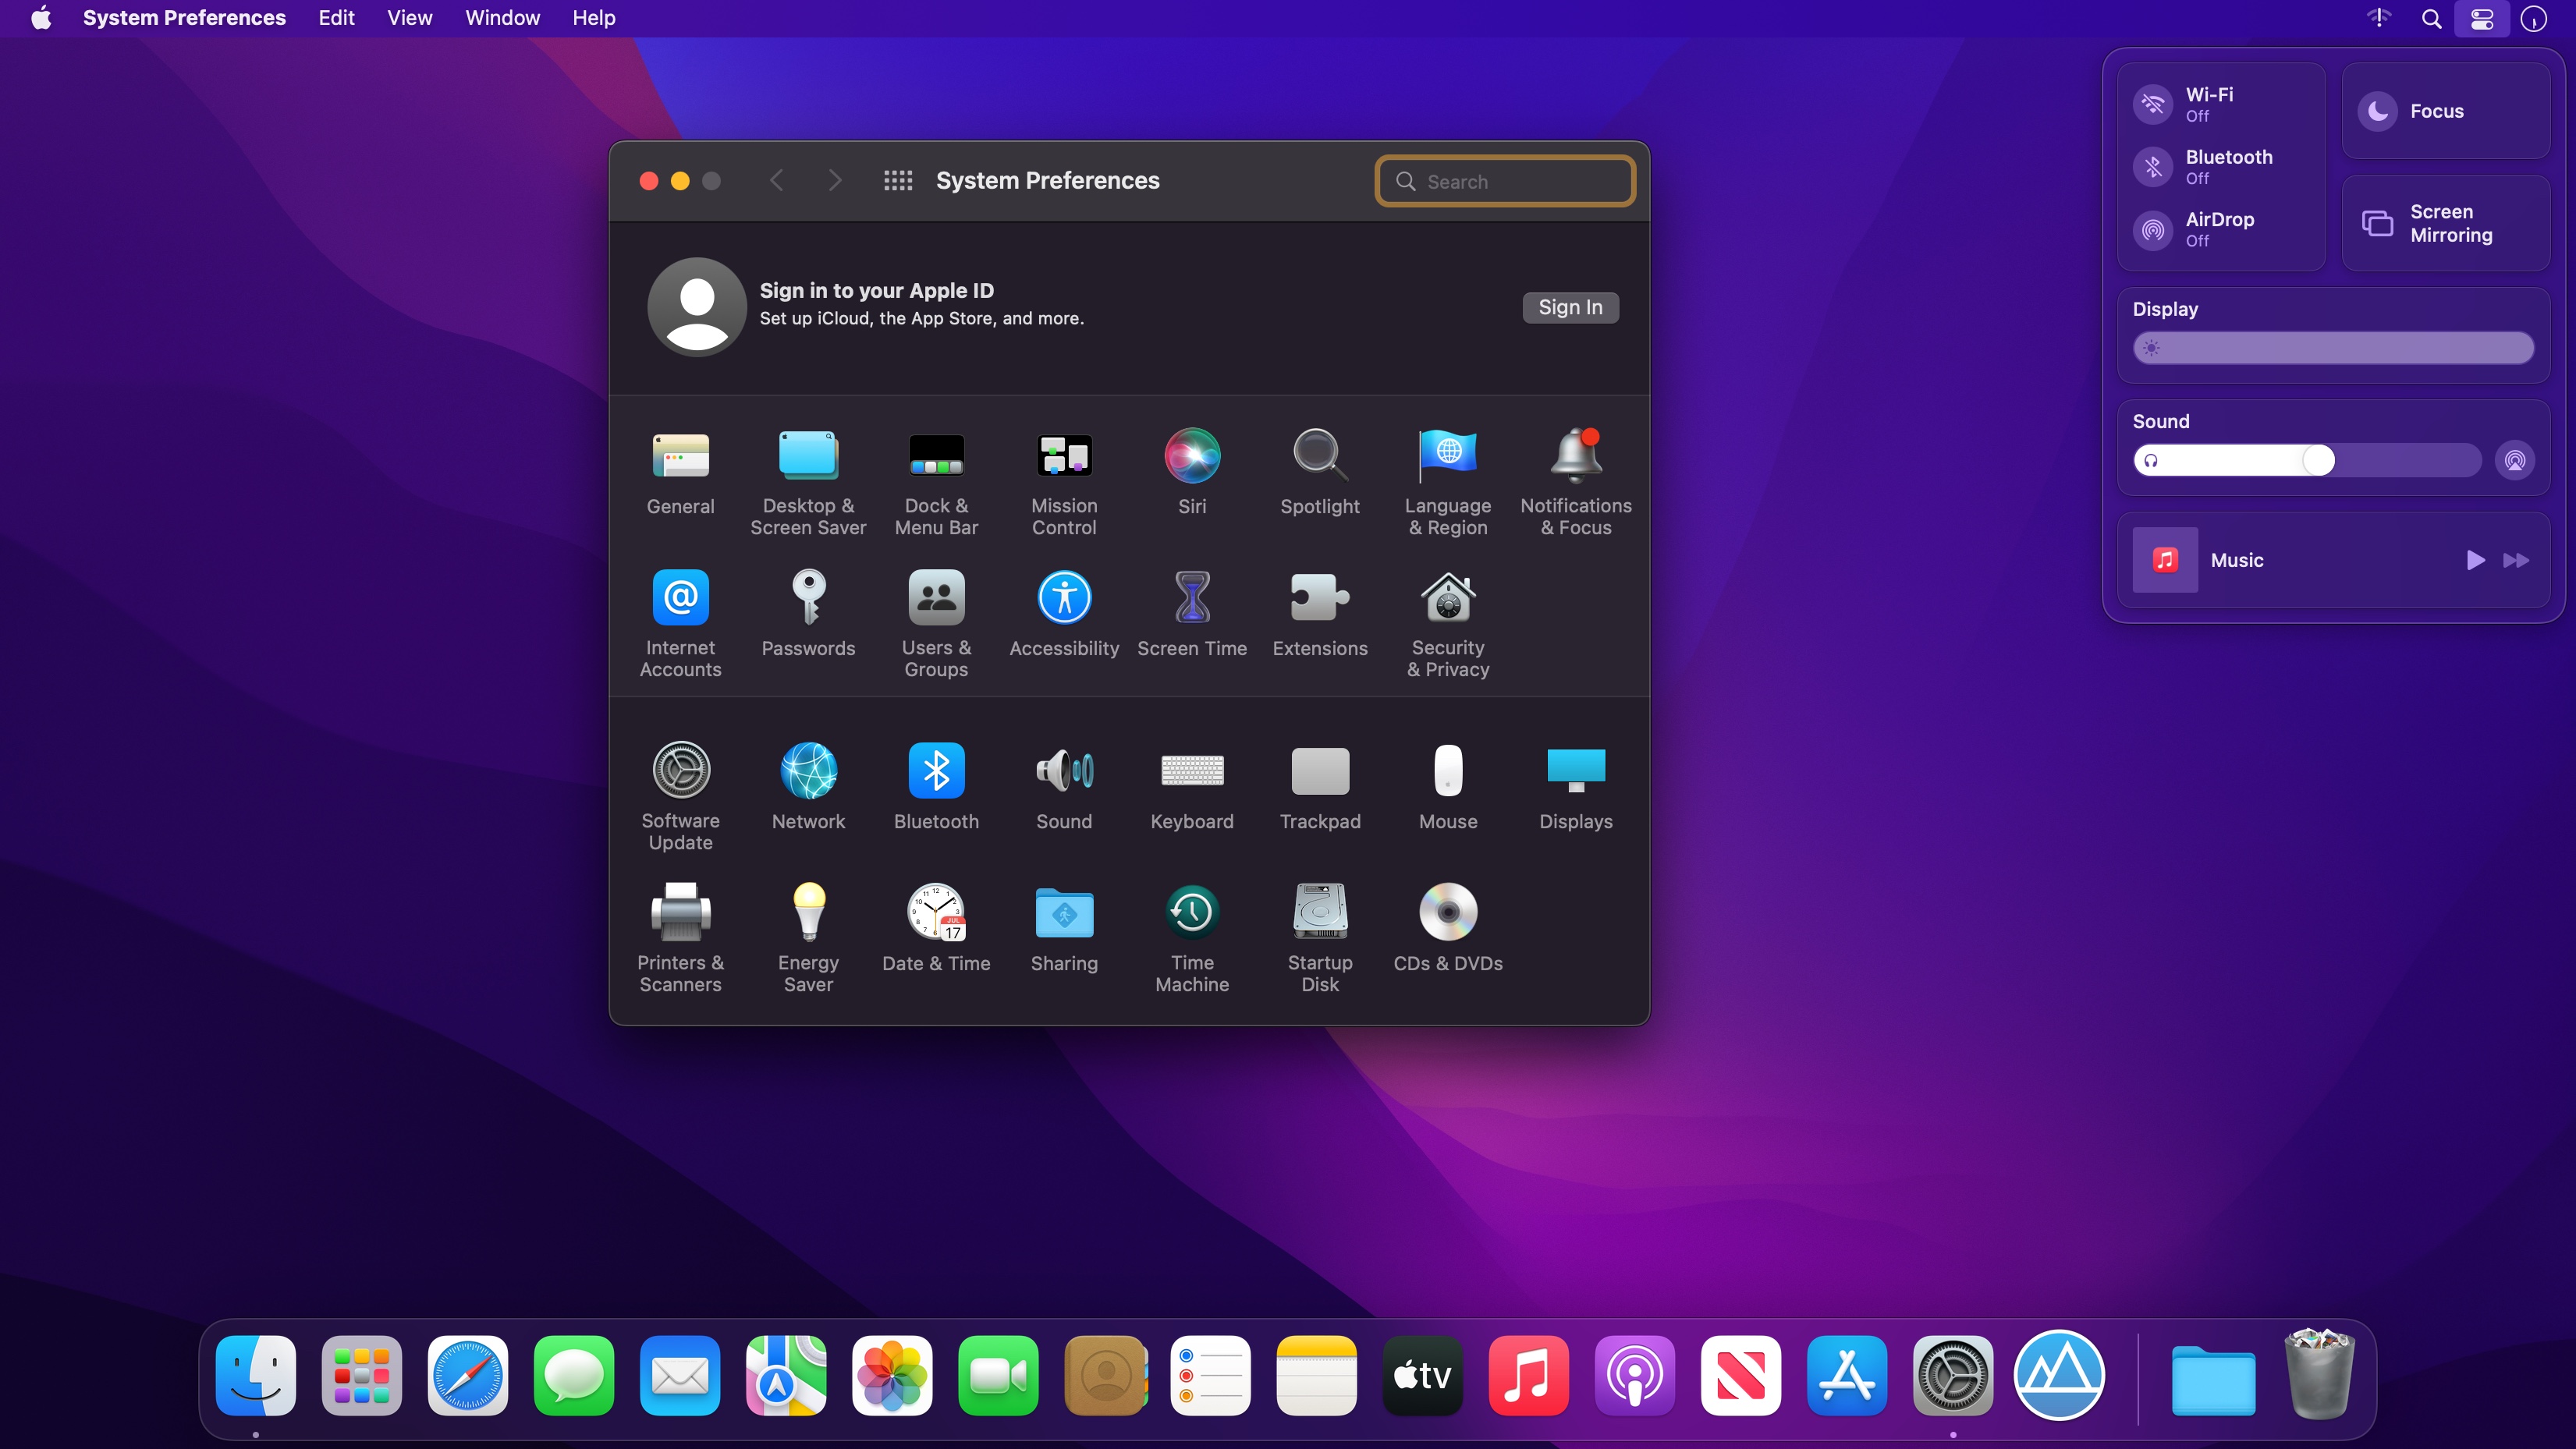Click the Display brightness slider

2333,348
